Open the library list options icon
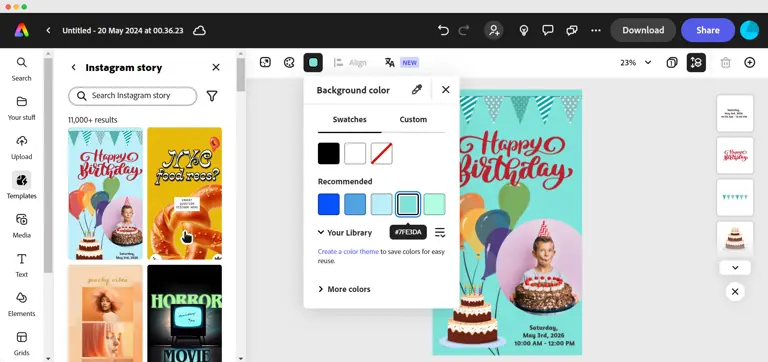The image size is (768, 362). pyautogui.click(x=440, y=232)
